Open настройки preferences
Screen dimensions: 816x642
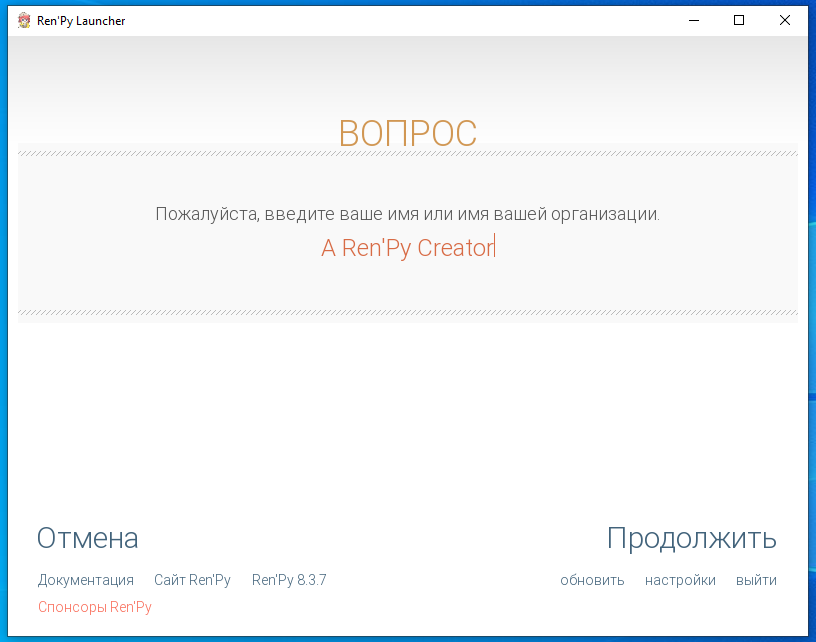(680, 580)
